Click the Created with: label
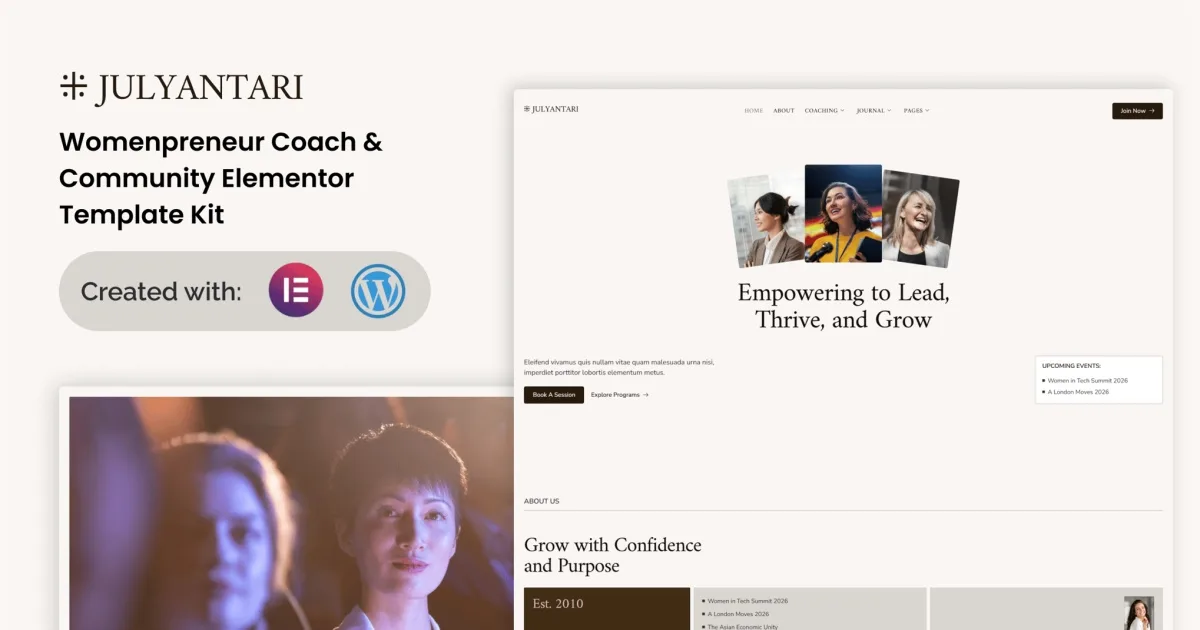 pyautogui.click(x=161, y=292)
